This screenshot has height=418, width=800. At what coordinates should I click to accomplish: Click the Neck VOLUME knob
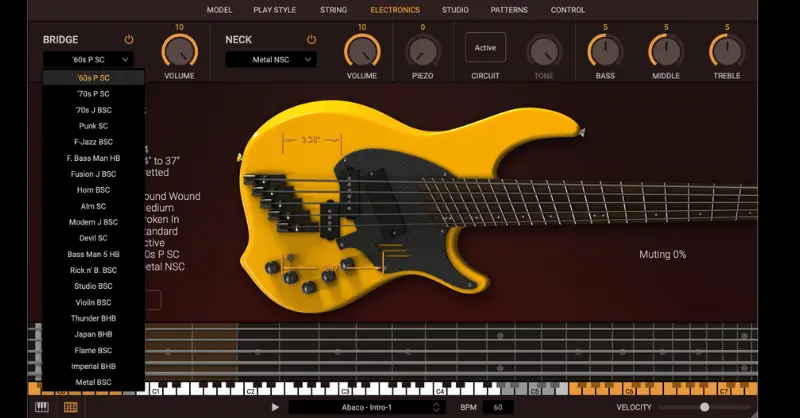[362, 51]
